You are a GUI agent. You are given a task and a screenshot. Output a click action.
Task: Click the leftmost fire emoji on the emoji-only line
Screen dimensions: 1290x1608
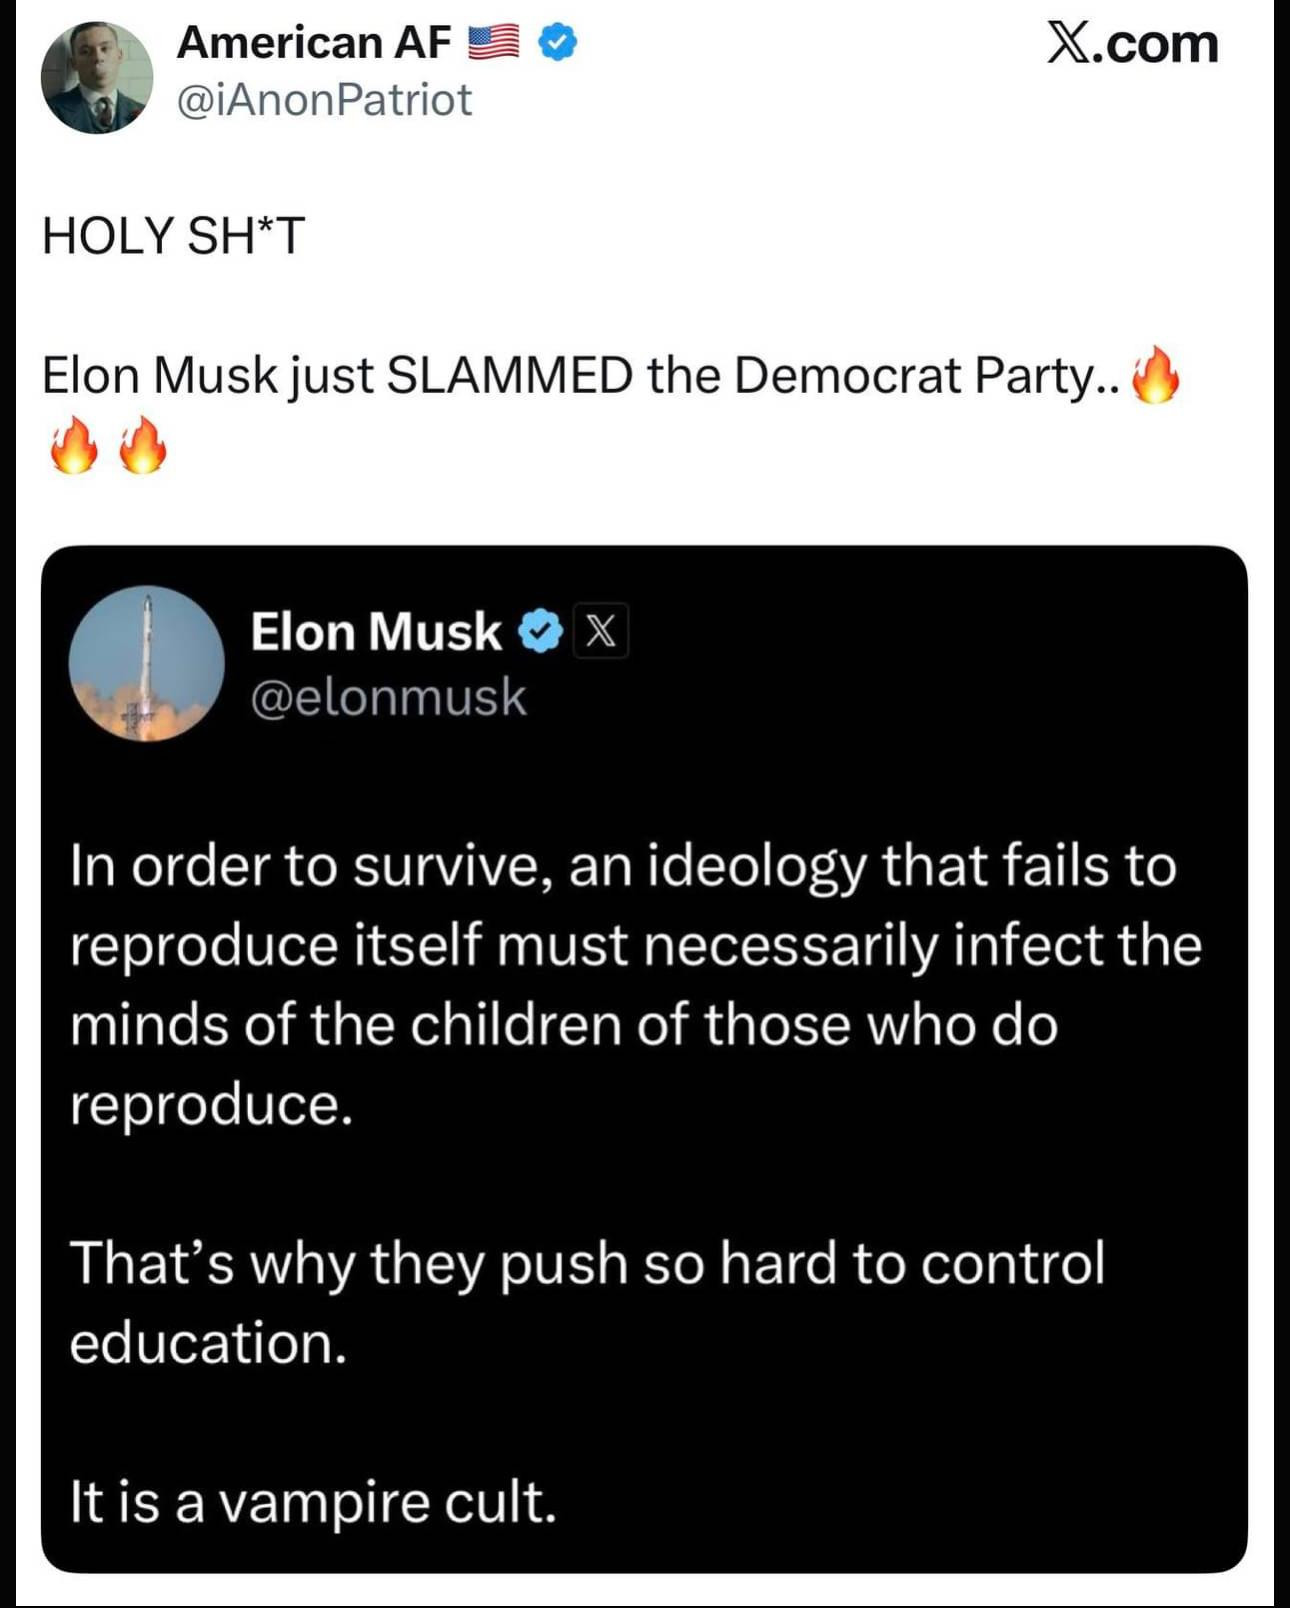[74, 445]
